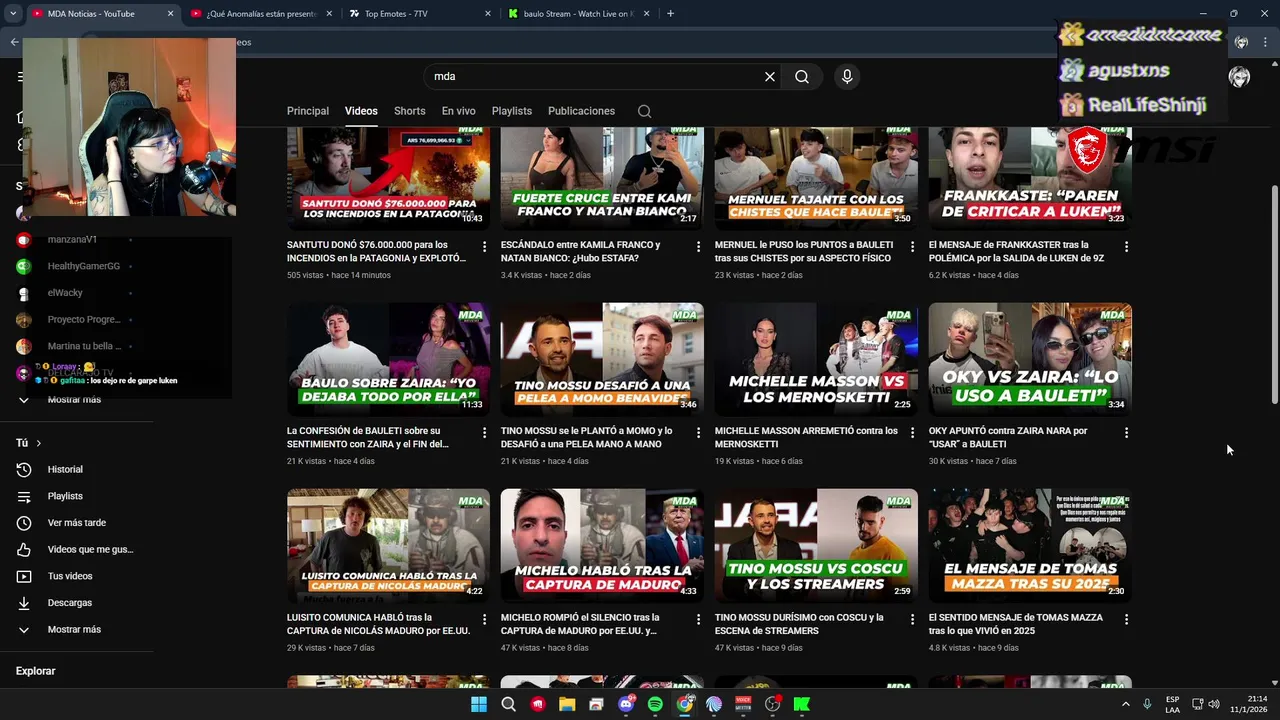Open options menu for SANTUTU DONÓ video

coord(485,246)
